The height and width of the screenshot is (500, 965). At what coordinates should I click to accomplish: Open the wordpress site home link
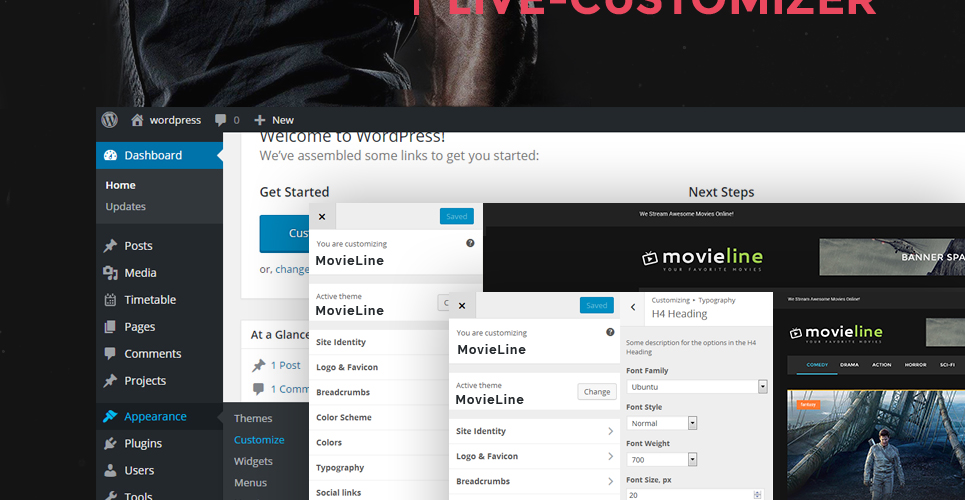(x=166, y=120)
